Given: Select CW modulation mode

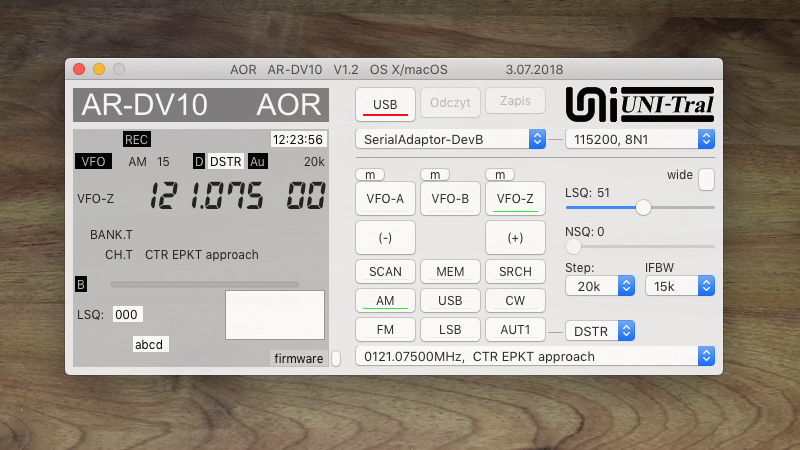Looking at the screenshot, I should (x=515, y=301).
